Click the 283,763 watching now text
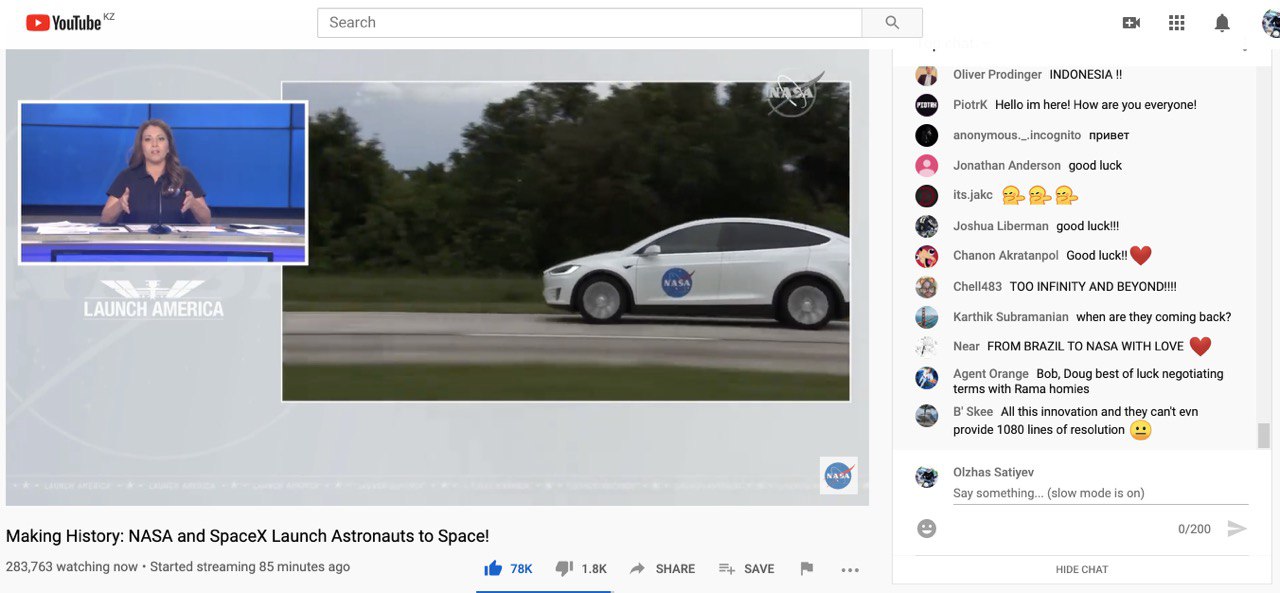The width and height of the screenshot is (1280, 593). point(72,567)
